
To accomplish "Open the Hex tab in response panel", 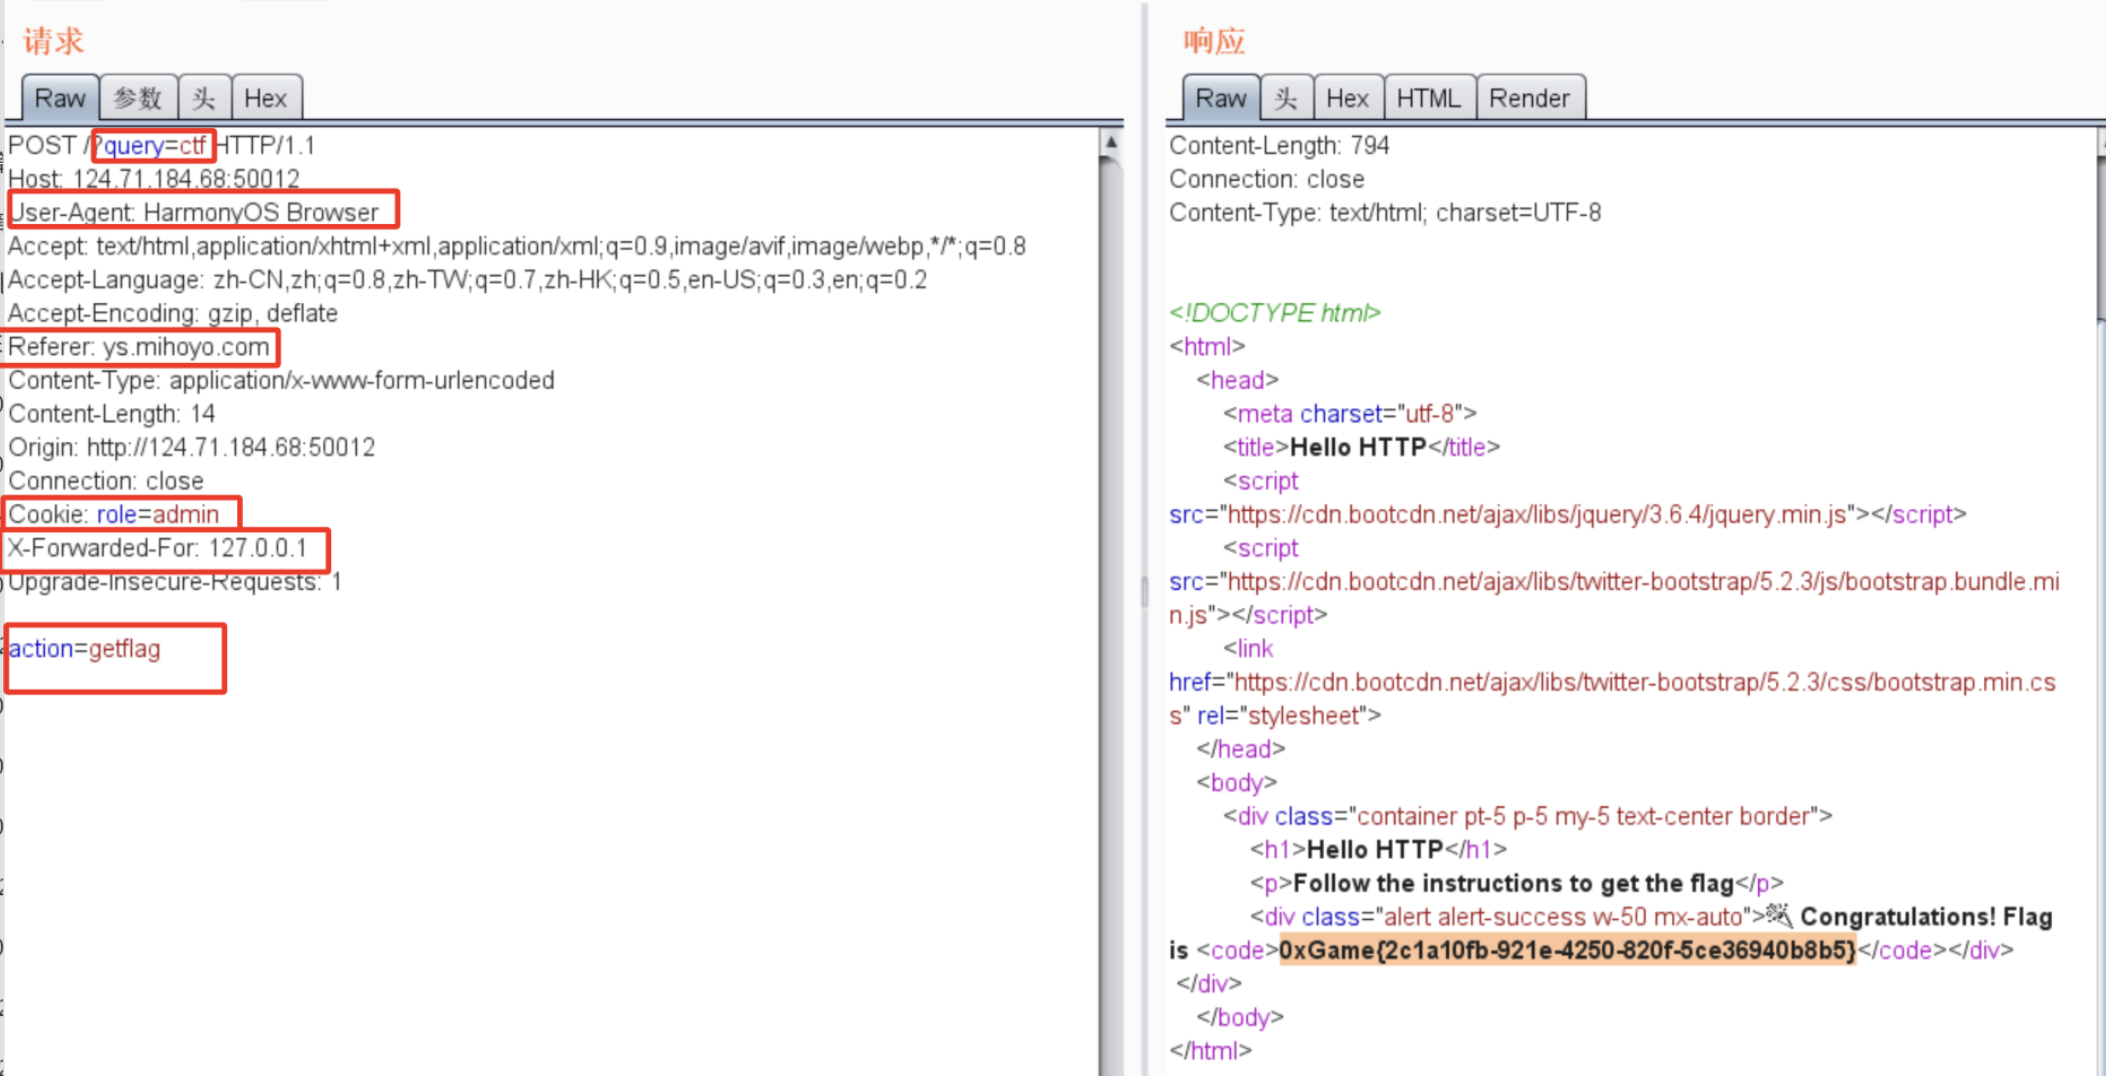I will (x=1348, y=98).
